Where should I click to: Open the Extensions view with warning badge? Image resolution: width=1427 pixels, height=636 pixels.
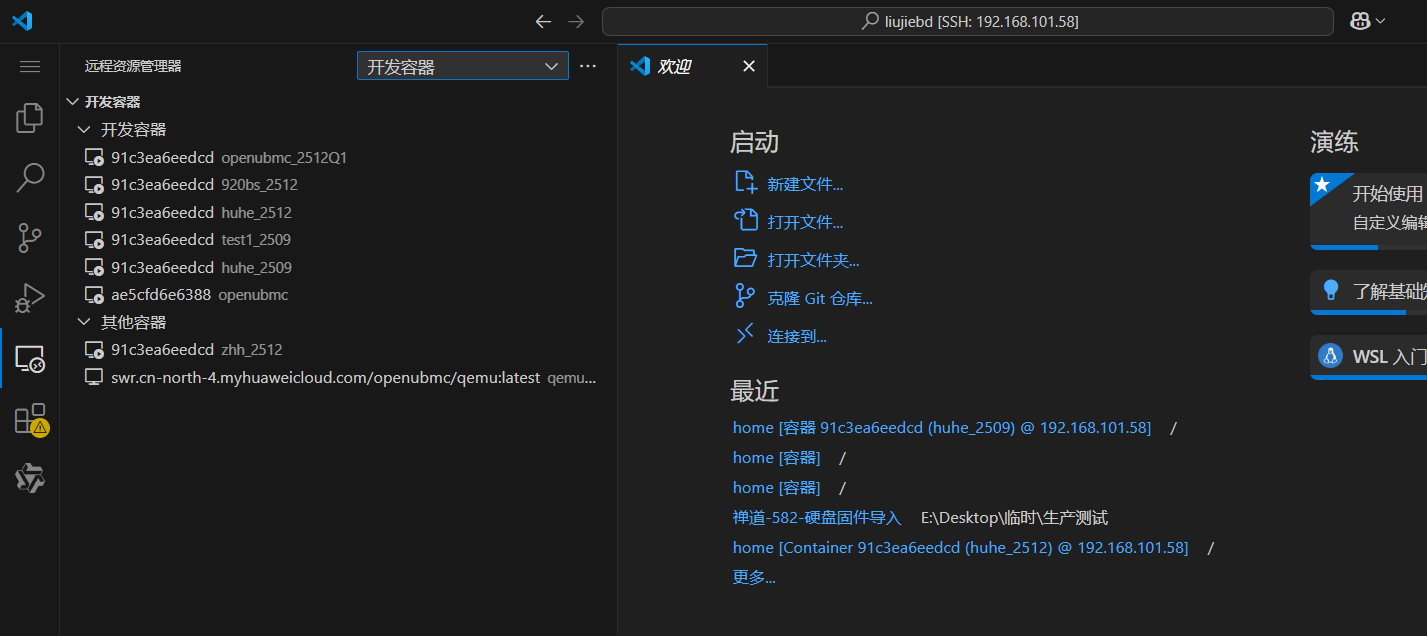(x=30, y=419)
